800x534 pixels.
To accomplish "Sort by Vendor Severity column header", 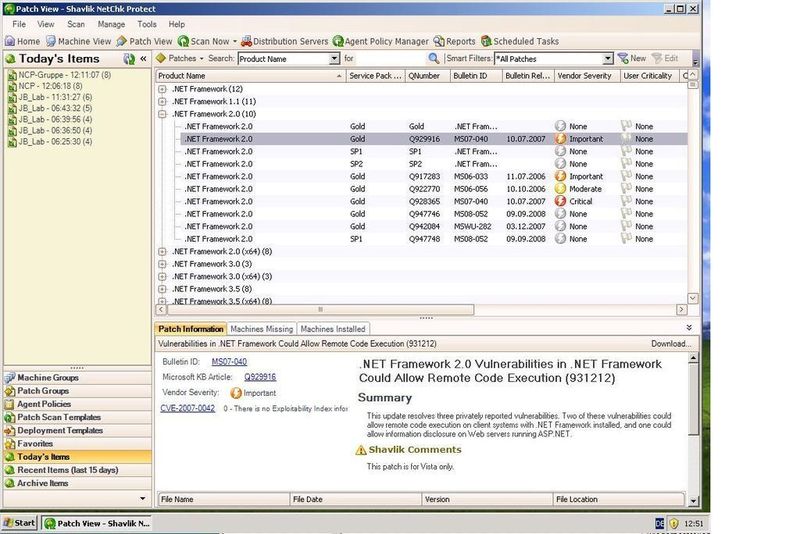I will [x=587, y=76].
